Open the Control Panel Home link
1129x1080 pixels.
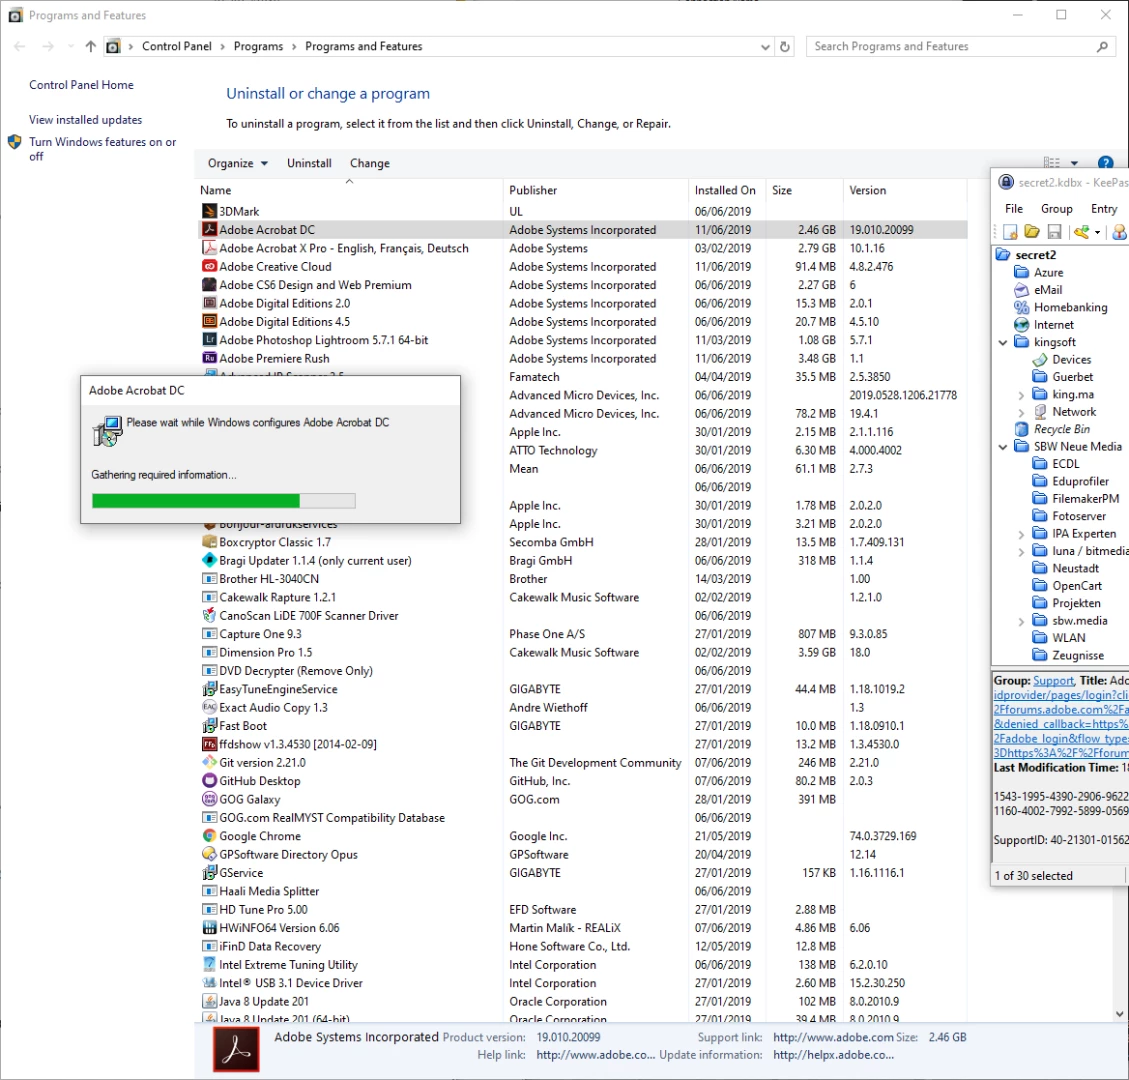(x=81, y=85)
